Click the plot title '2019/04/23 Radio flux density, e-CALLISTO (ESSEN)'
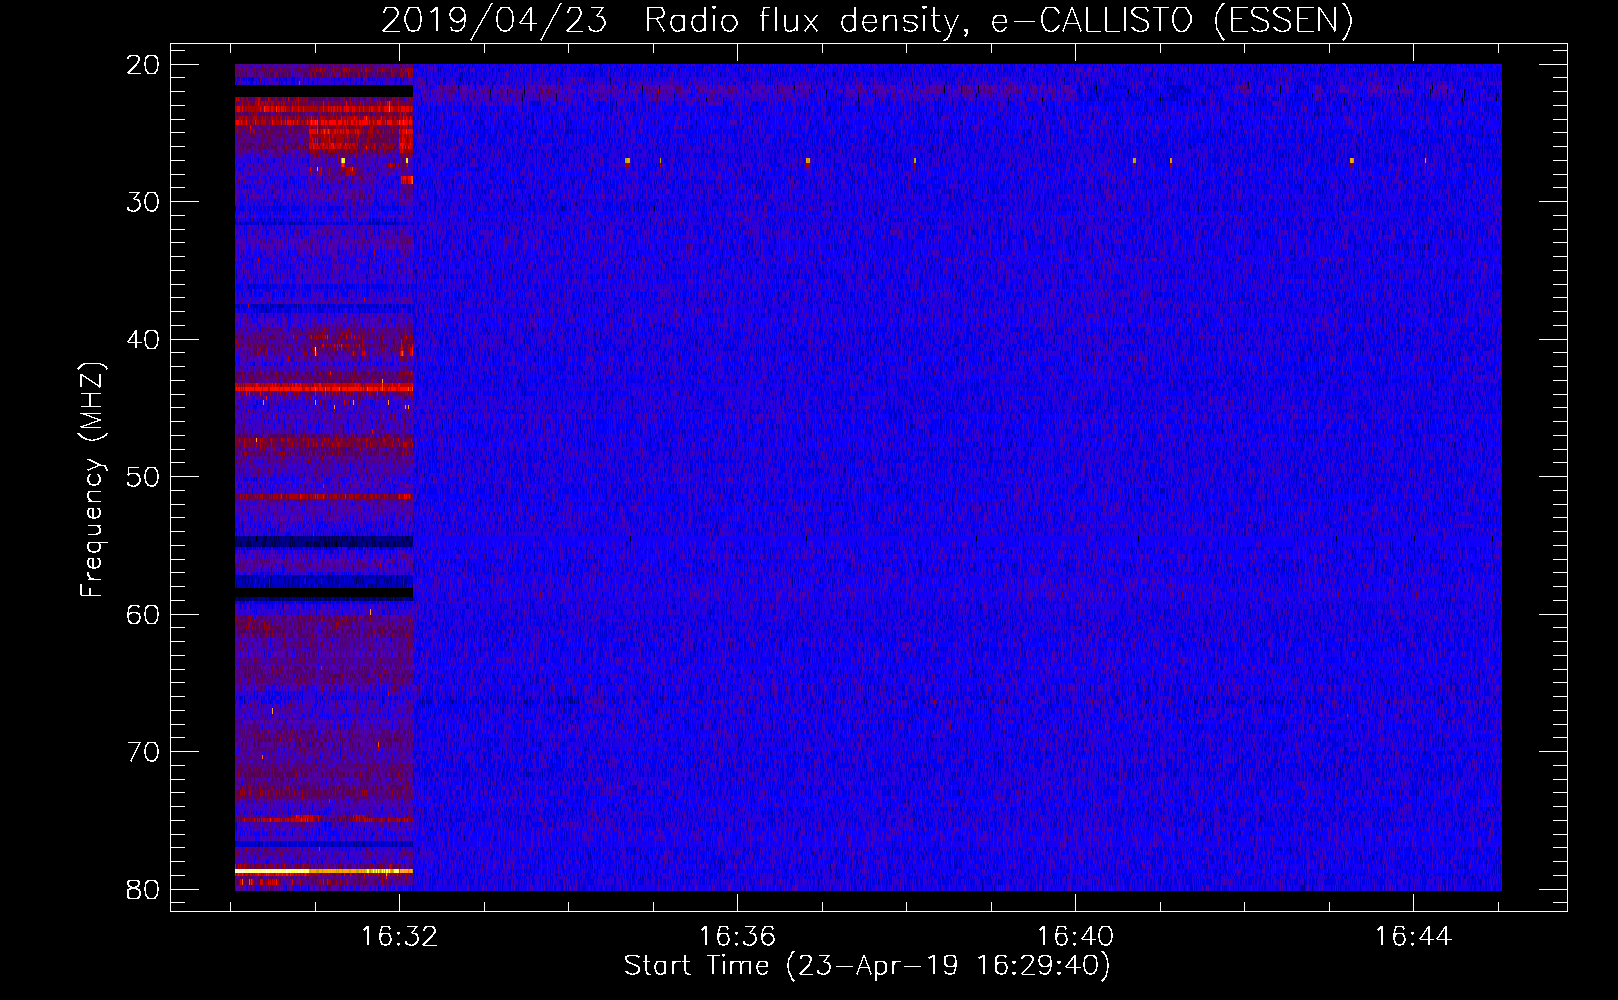 867,20
